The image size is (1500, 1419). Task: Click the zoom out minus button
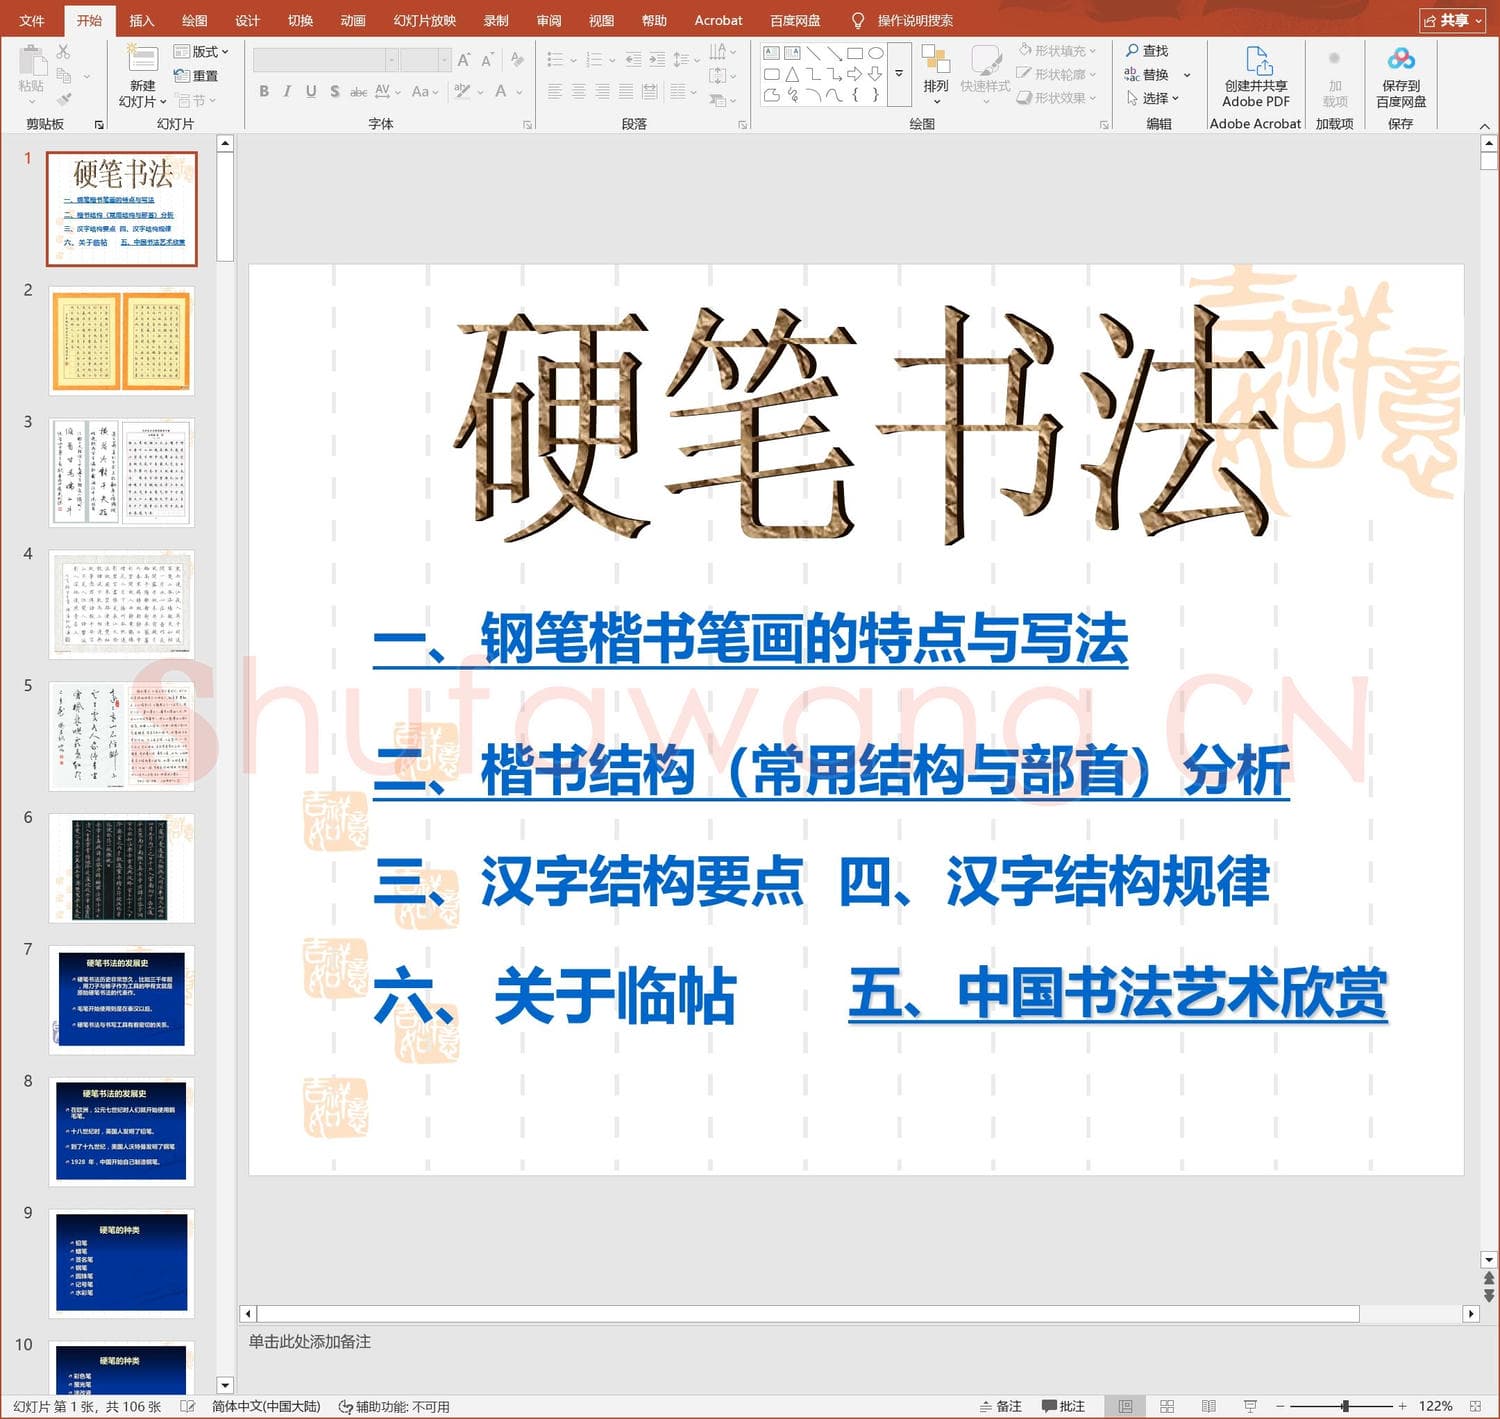click(1280, 1406)
